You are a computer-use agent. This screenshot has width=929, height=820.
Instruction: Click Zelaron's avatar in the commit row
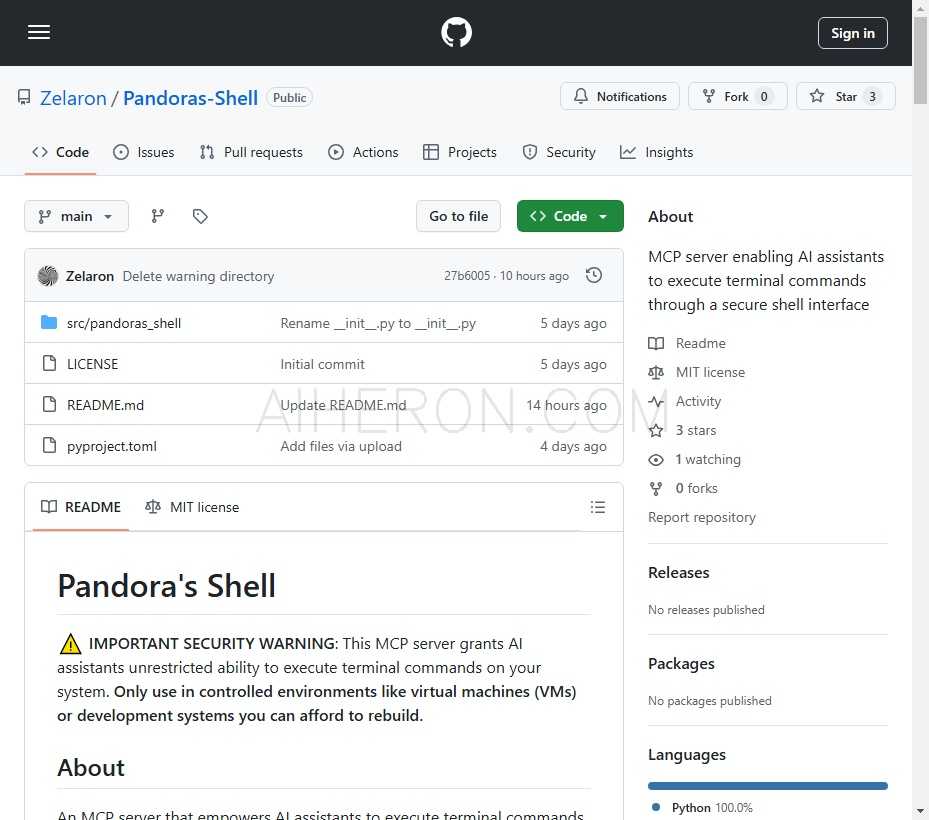click(48, 276)
